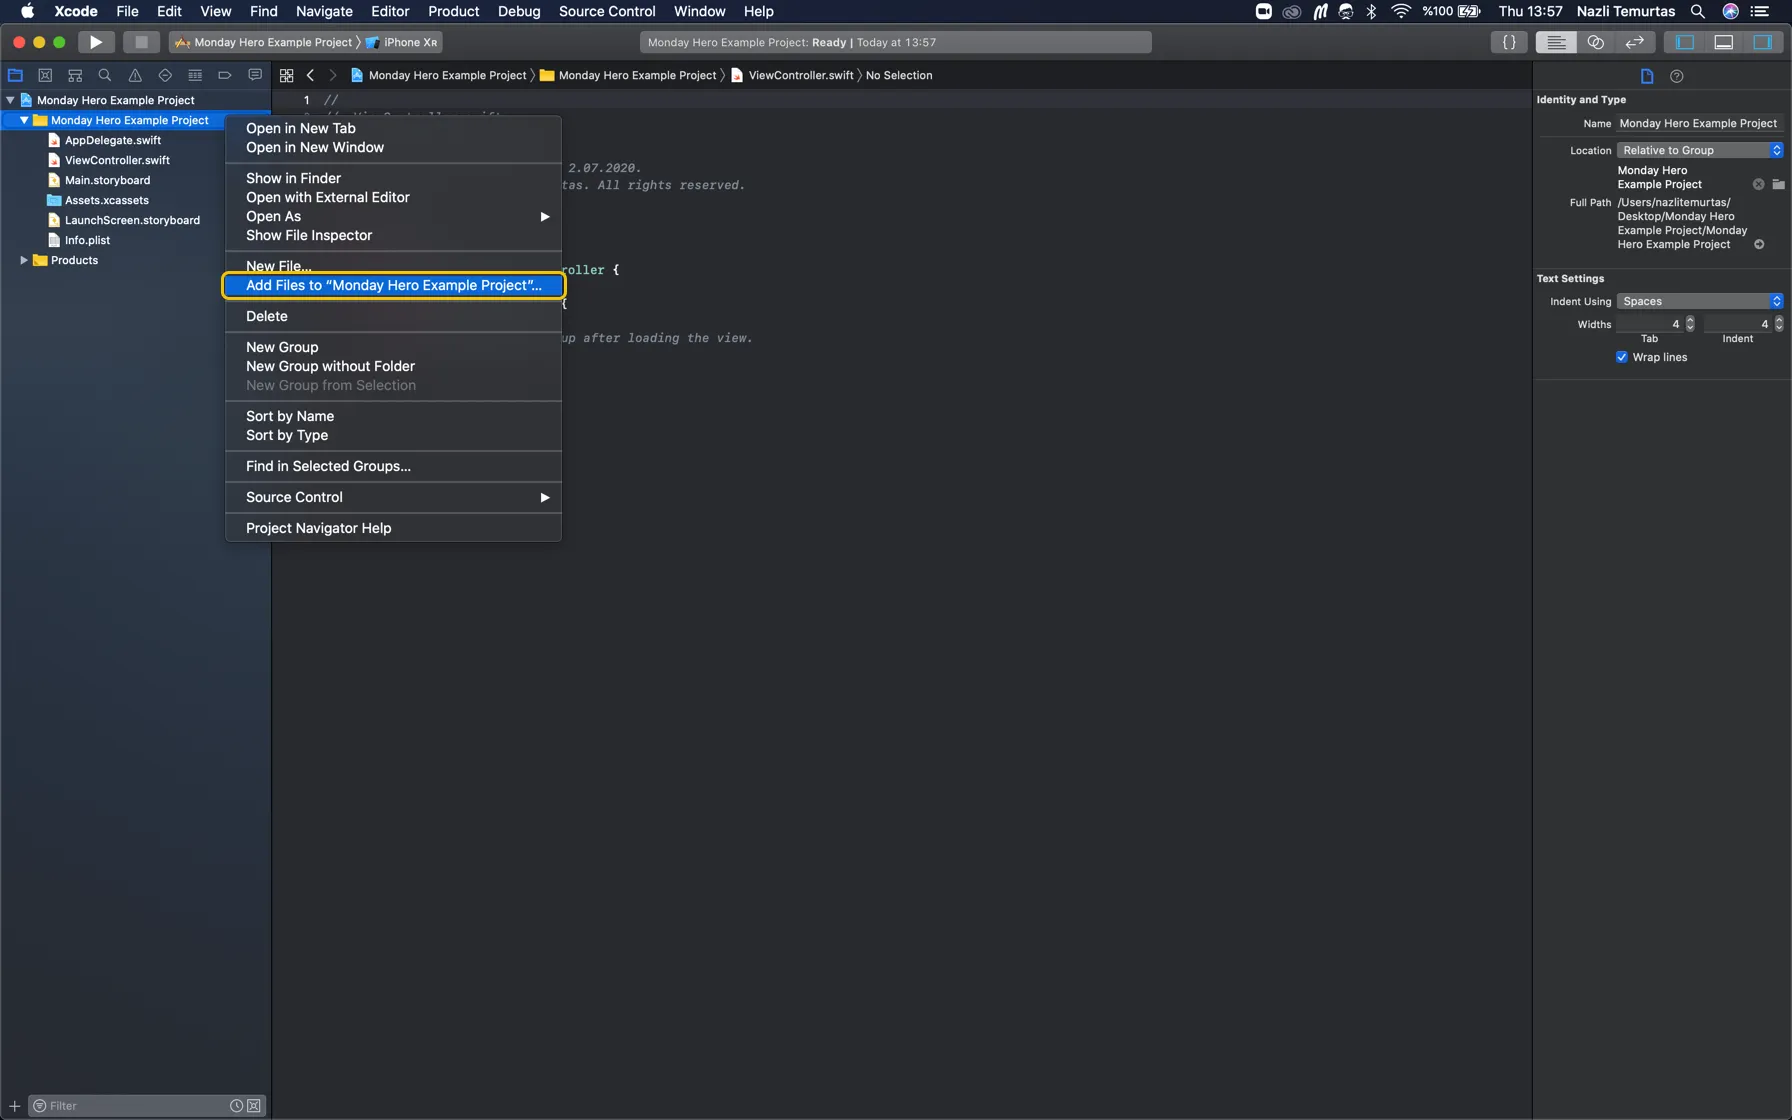
Task: Select Main.storyboard file
Action: pyautogui.click(x=107, y=180)
